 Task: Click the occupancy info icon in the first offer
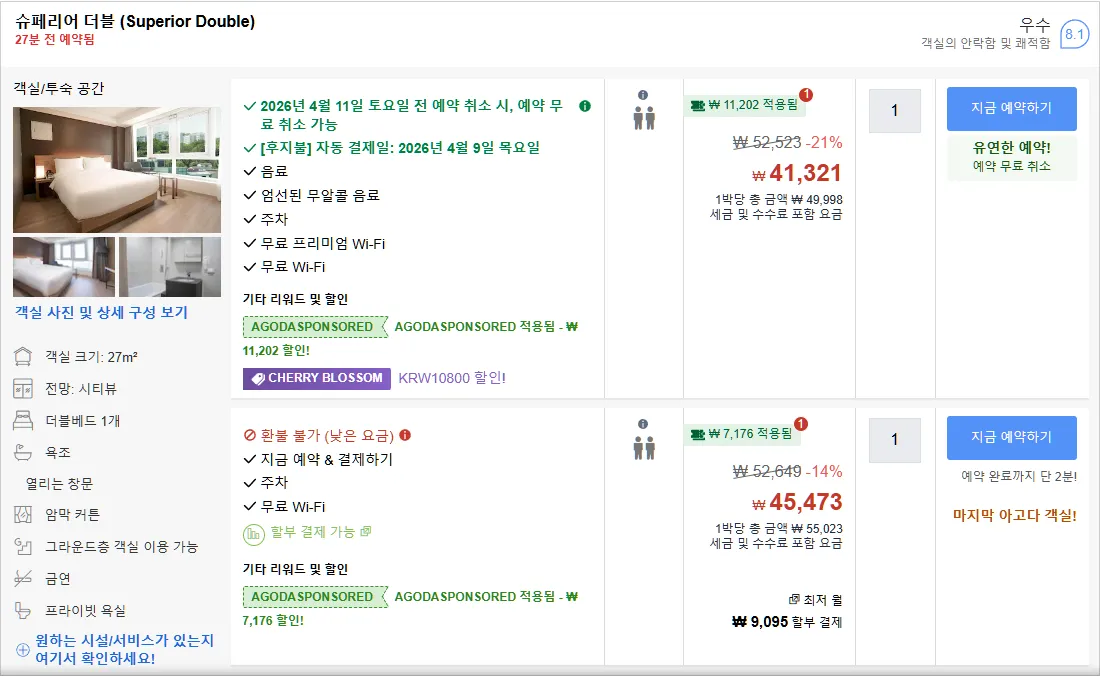[643, 95]
